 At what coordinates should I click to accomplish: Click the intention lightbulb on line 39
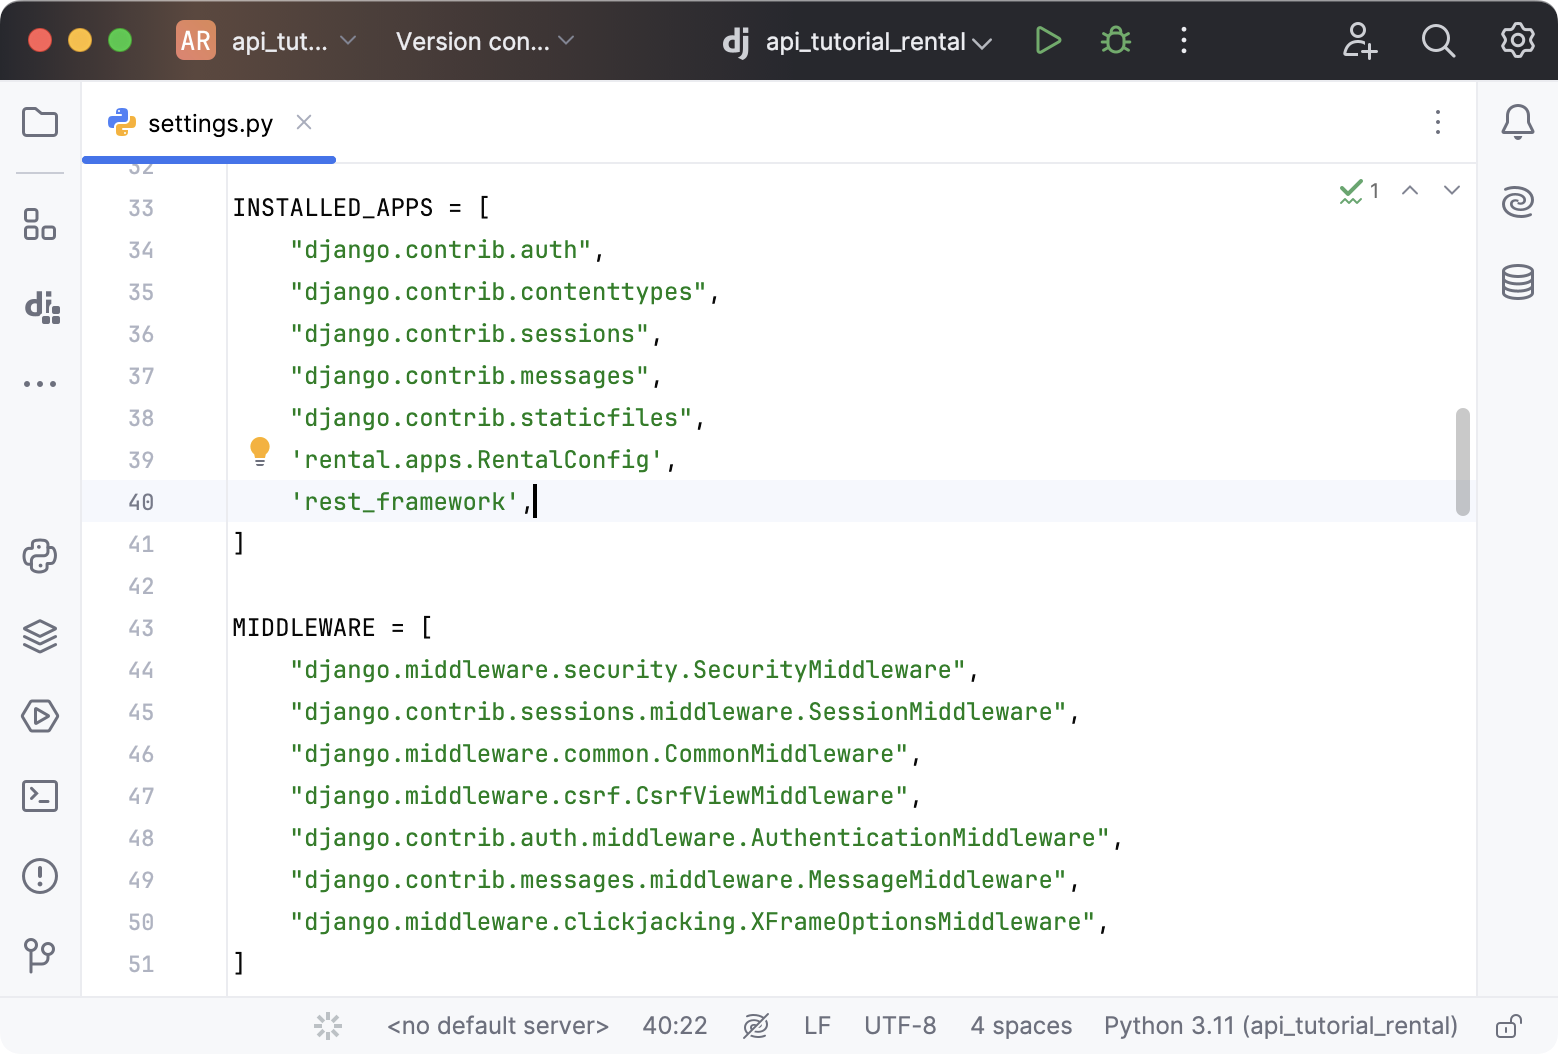tap(262, 452)
